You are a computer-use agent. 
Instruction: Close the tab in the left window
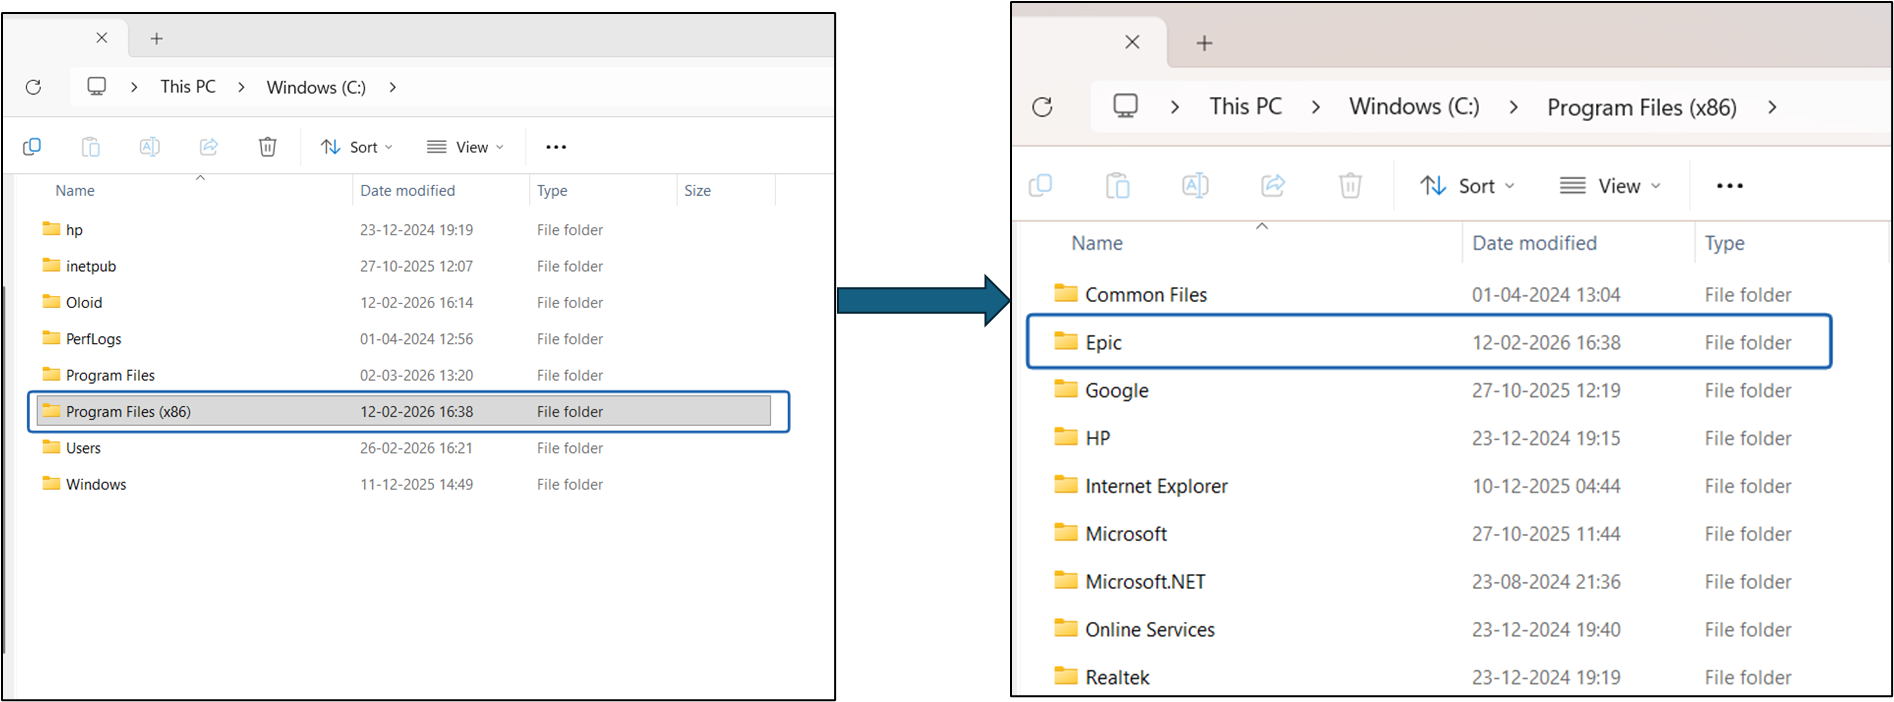pyautogui.click(x=102, y=38)
